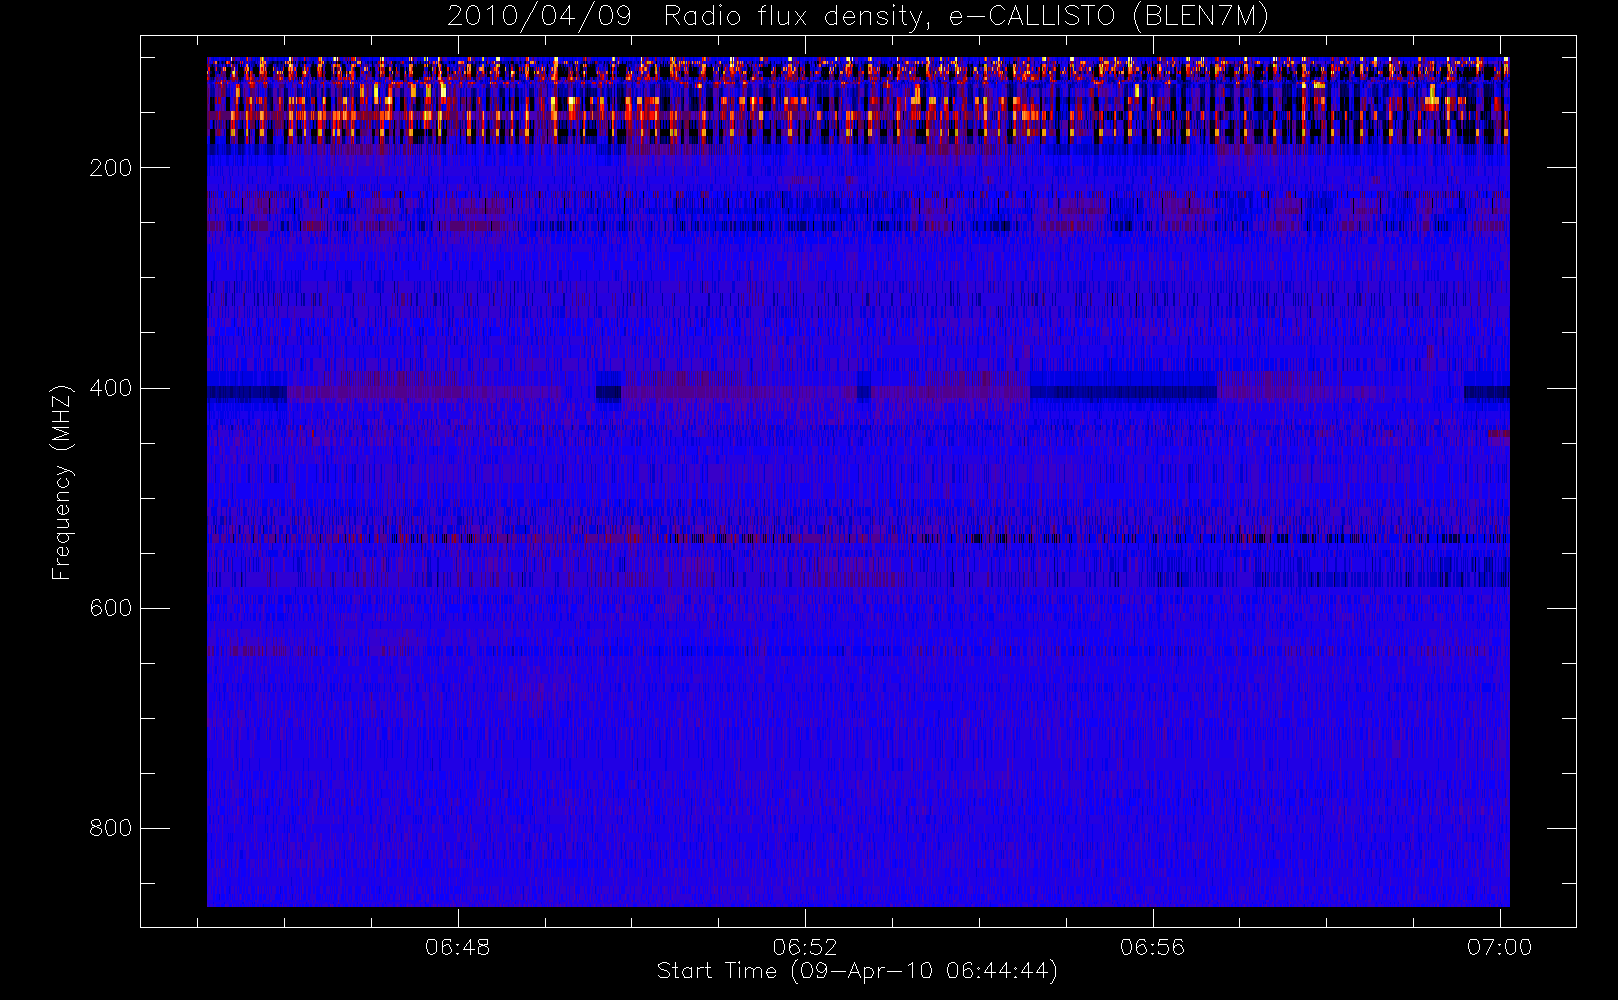Select the 800 frequency tick label
Screen dimensions: 1618x1000
tap(110, 828)
